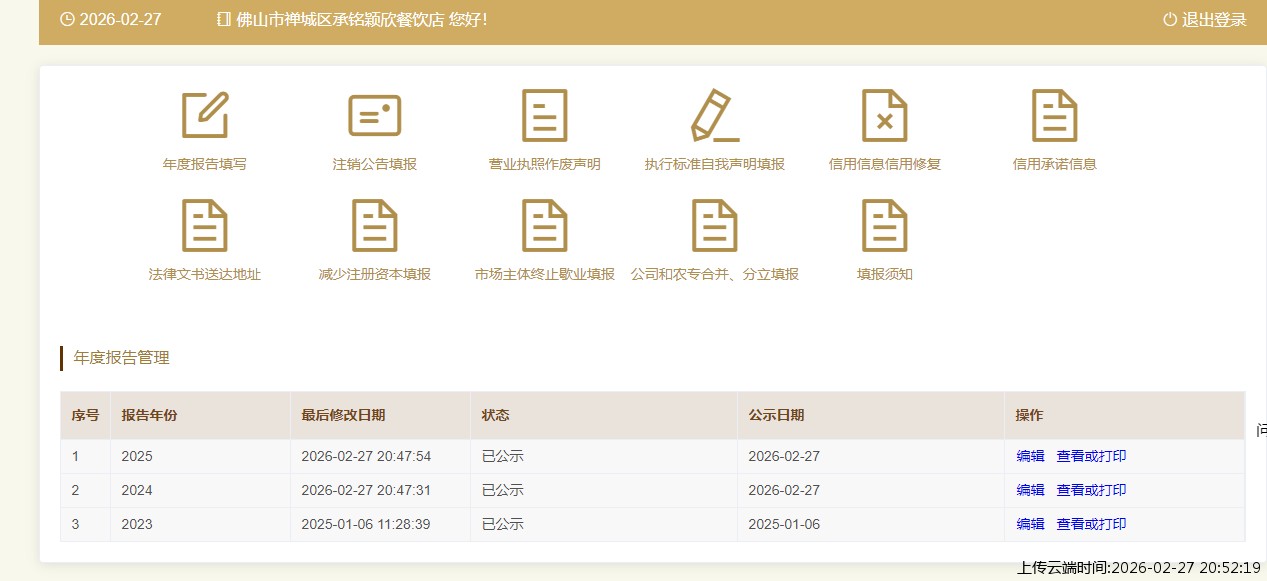Open 法律文书送达地址 icon
This screenshot has width=1267, height=581.
[205, 226]
